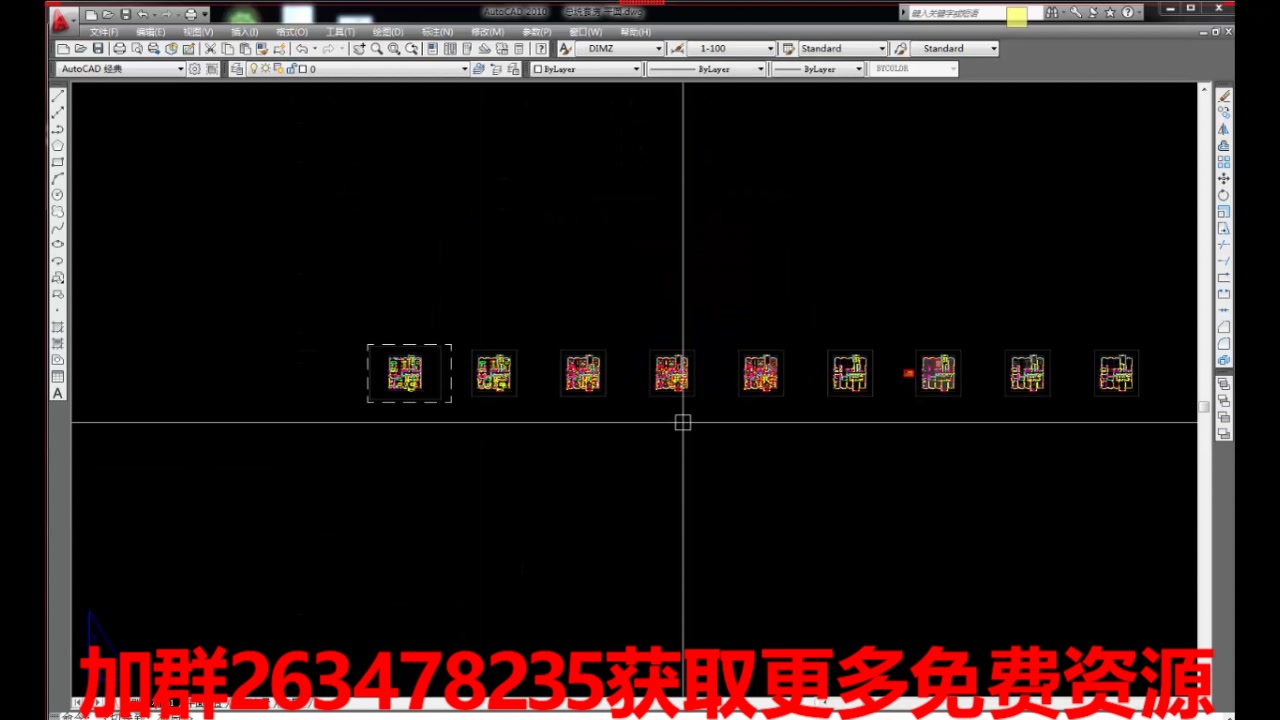
Task: Select the Ellipse tool
Action: 58,245
